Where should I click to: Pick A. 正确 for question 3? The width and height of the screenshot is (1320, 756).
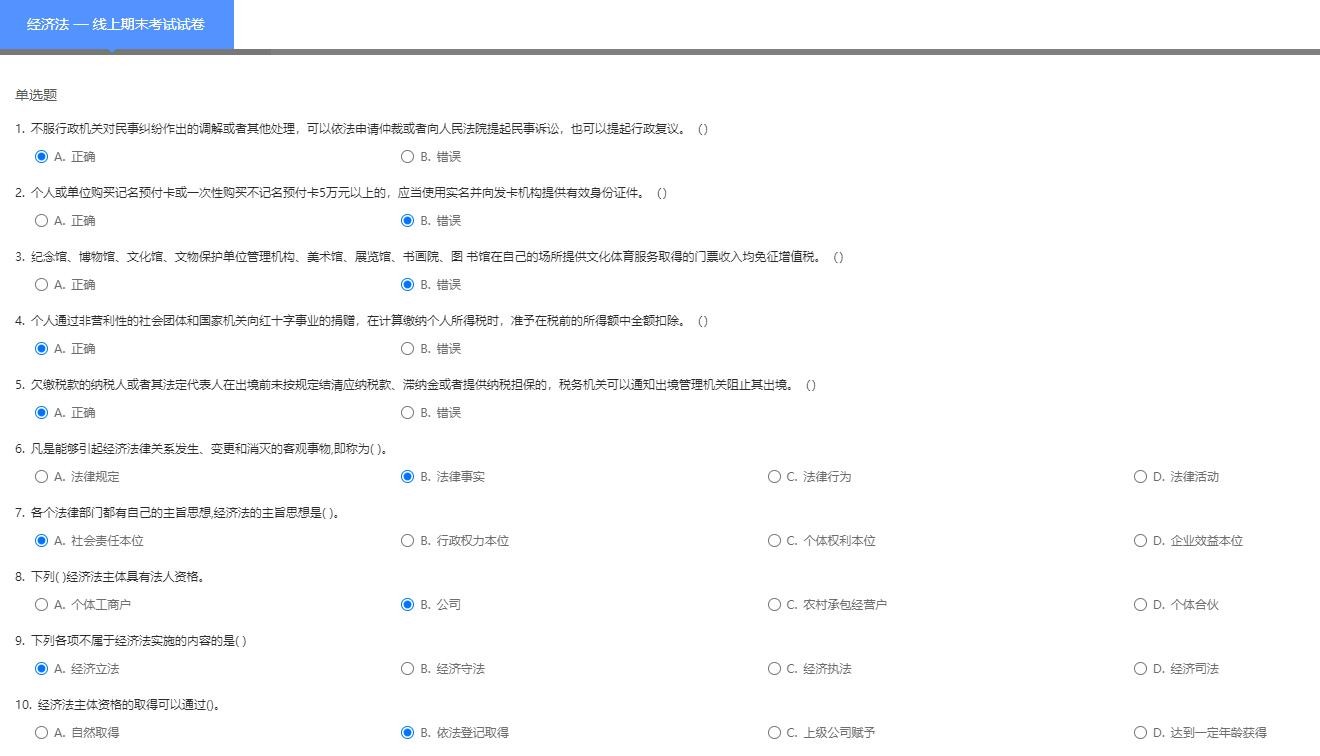(41, 285)
